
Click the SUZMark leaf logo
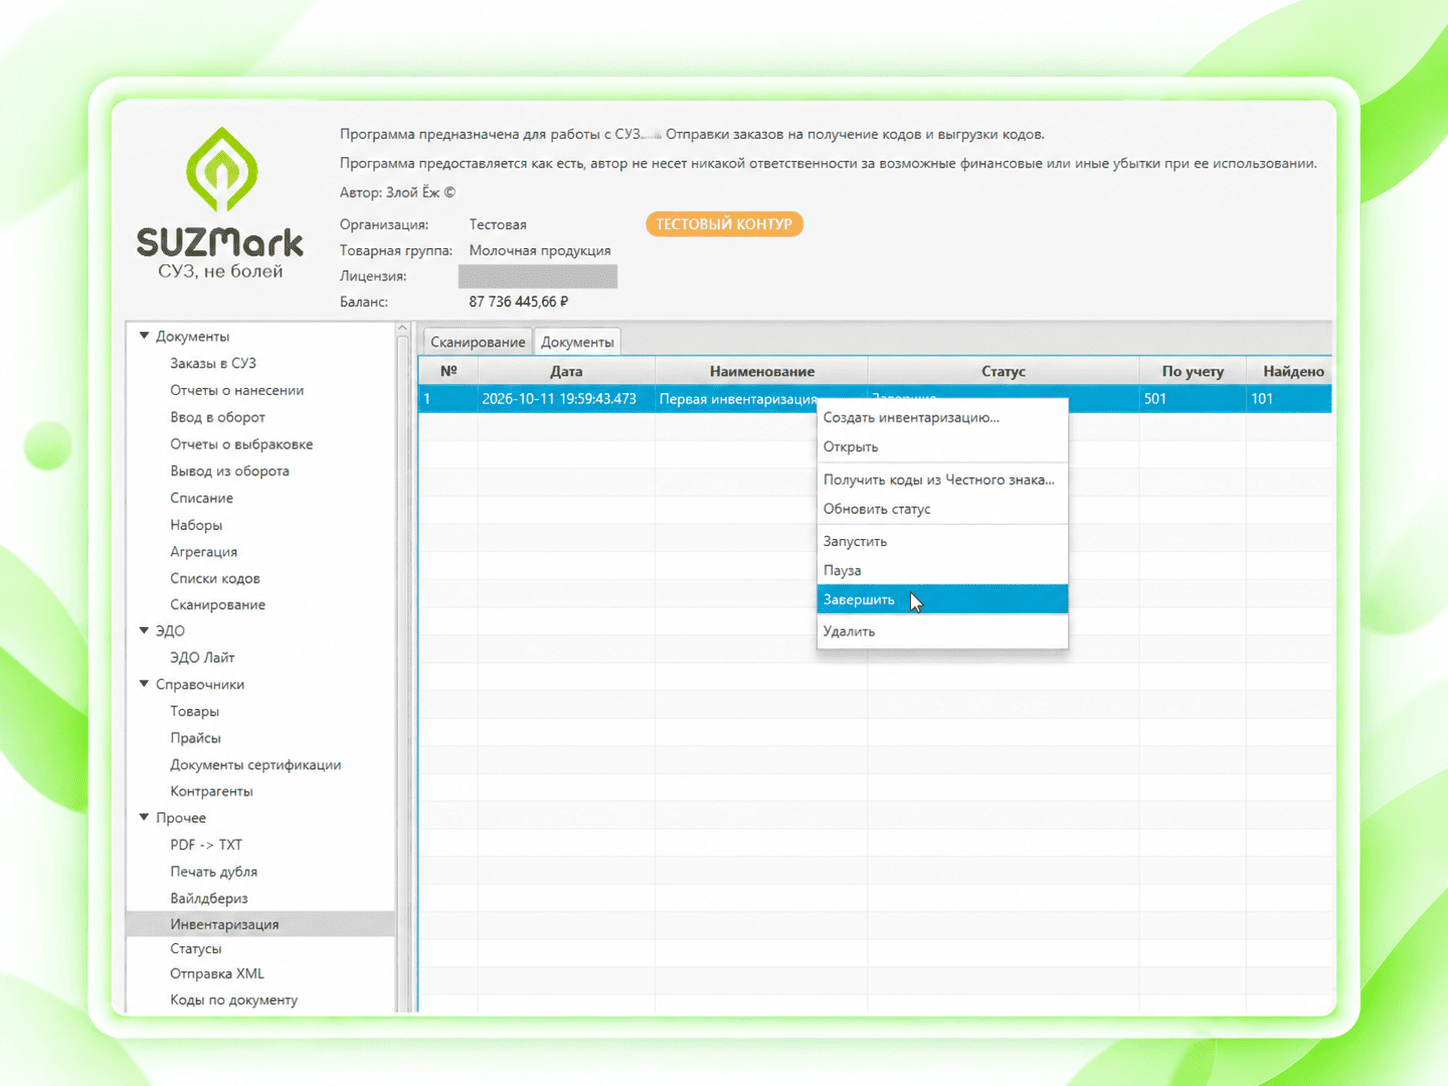pos(222,170)
